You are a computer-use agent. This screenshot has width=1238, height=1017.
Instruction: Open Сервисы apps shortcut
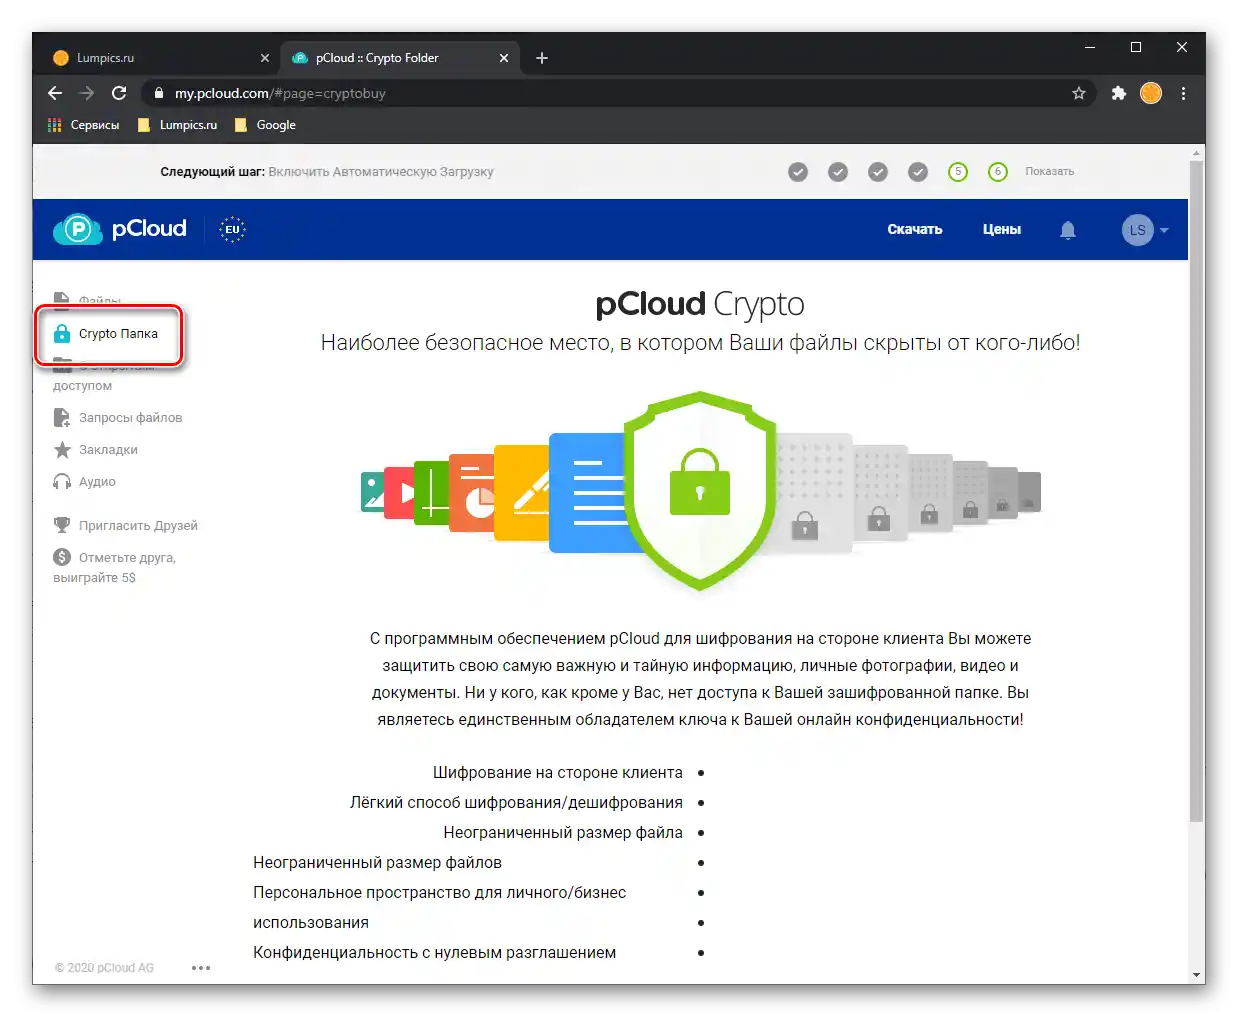tap(84, 125)
